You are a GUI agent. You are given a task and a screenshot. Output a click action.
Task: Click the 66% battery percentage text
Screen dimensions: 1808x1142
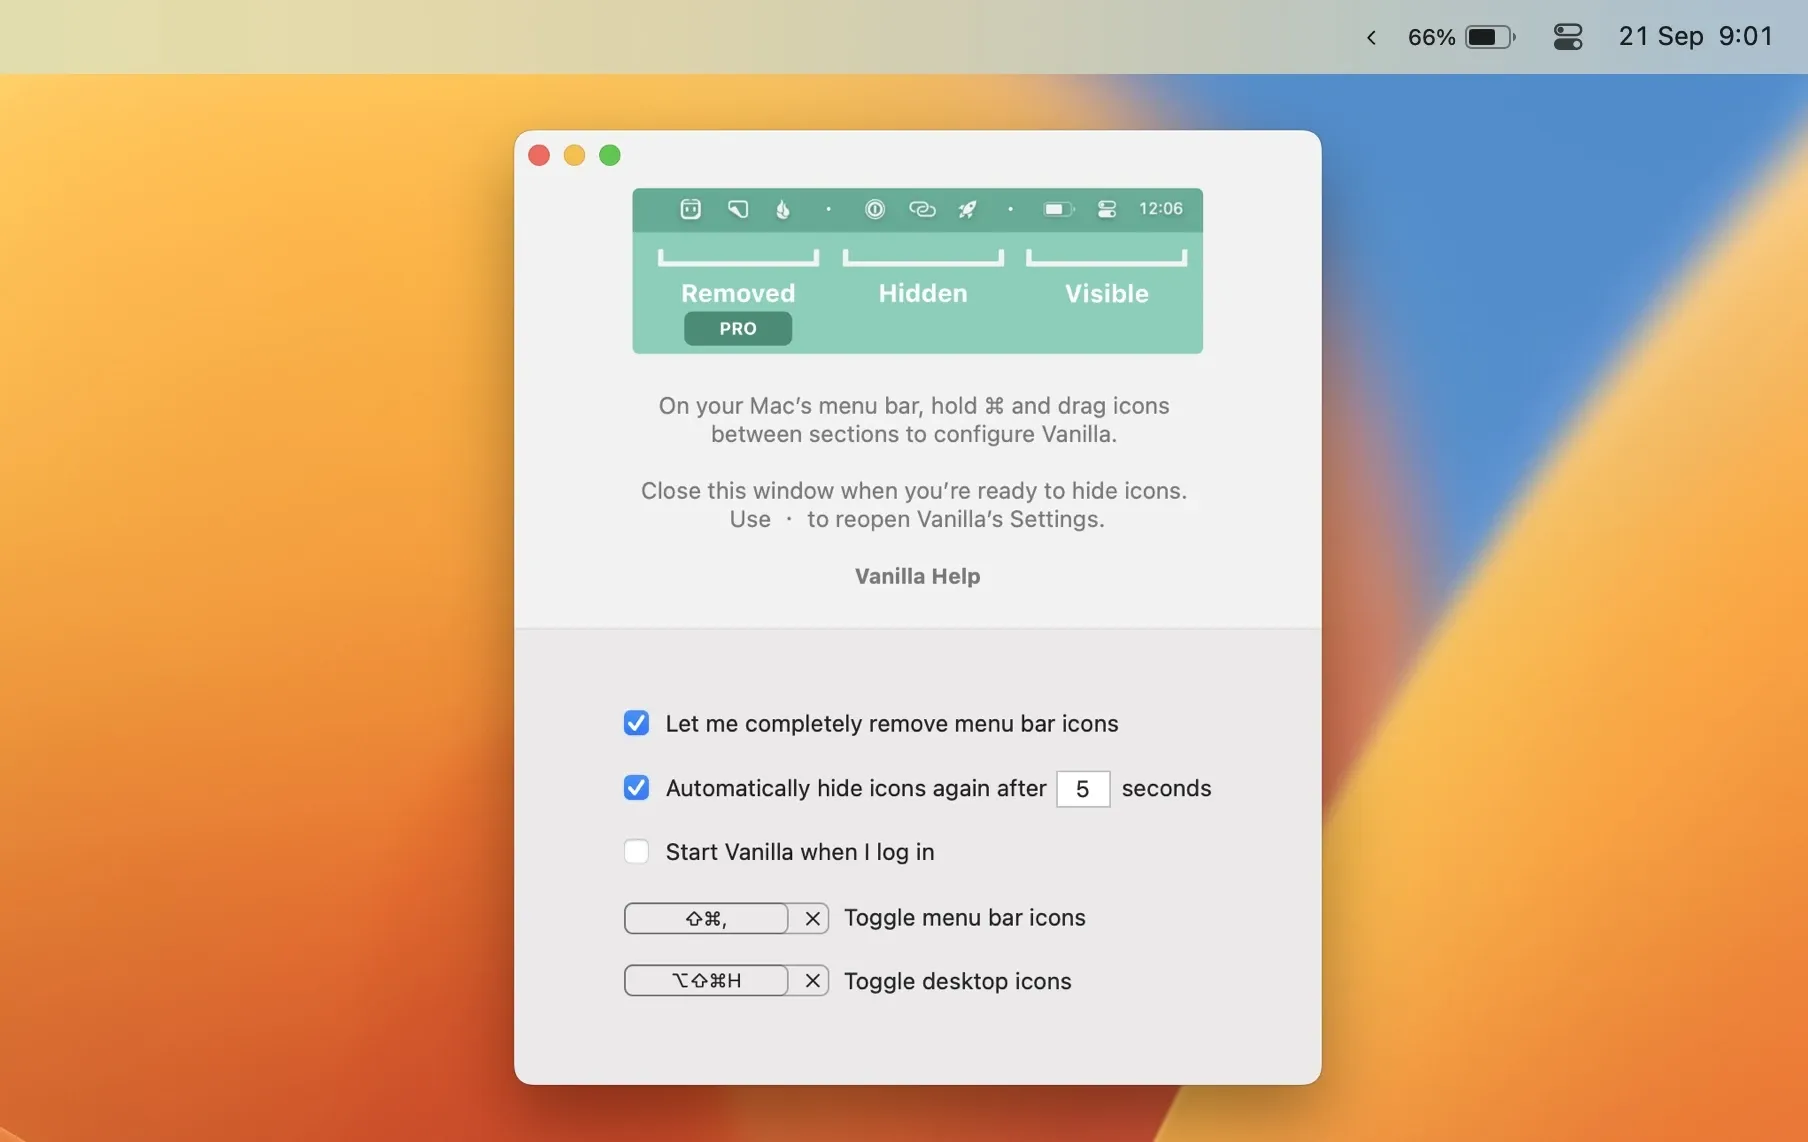1430,38
